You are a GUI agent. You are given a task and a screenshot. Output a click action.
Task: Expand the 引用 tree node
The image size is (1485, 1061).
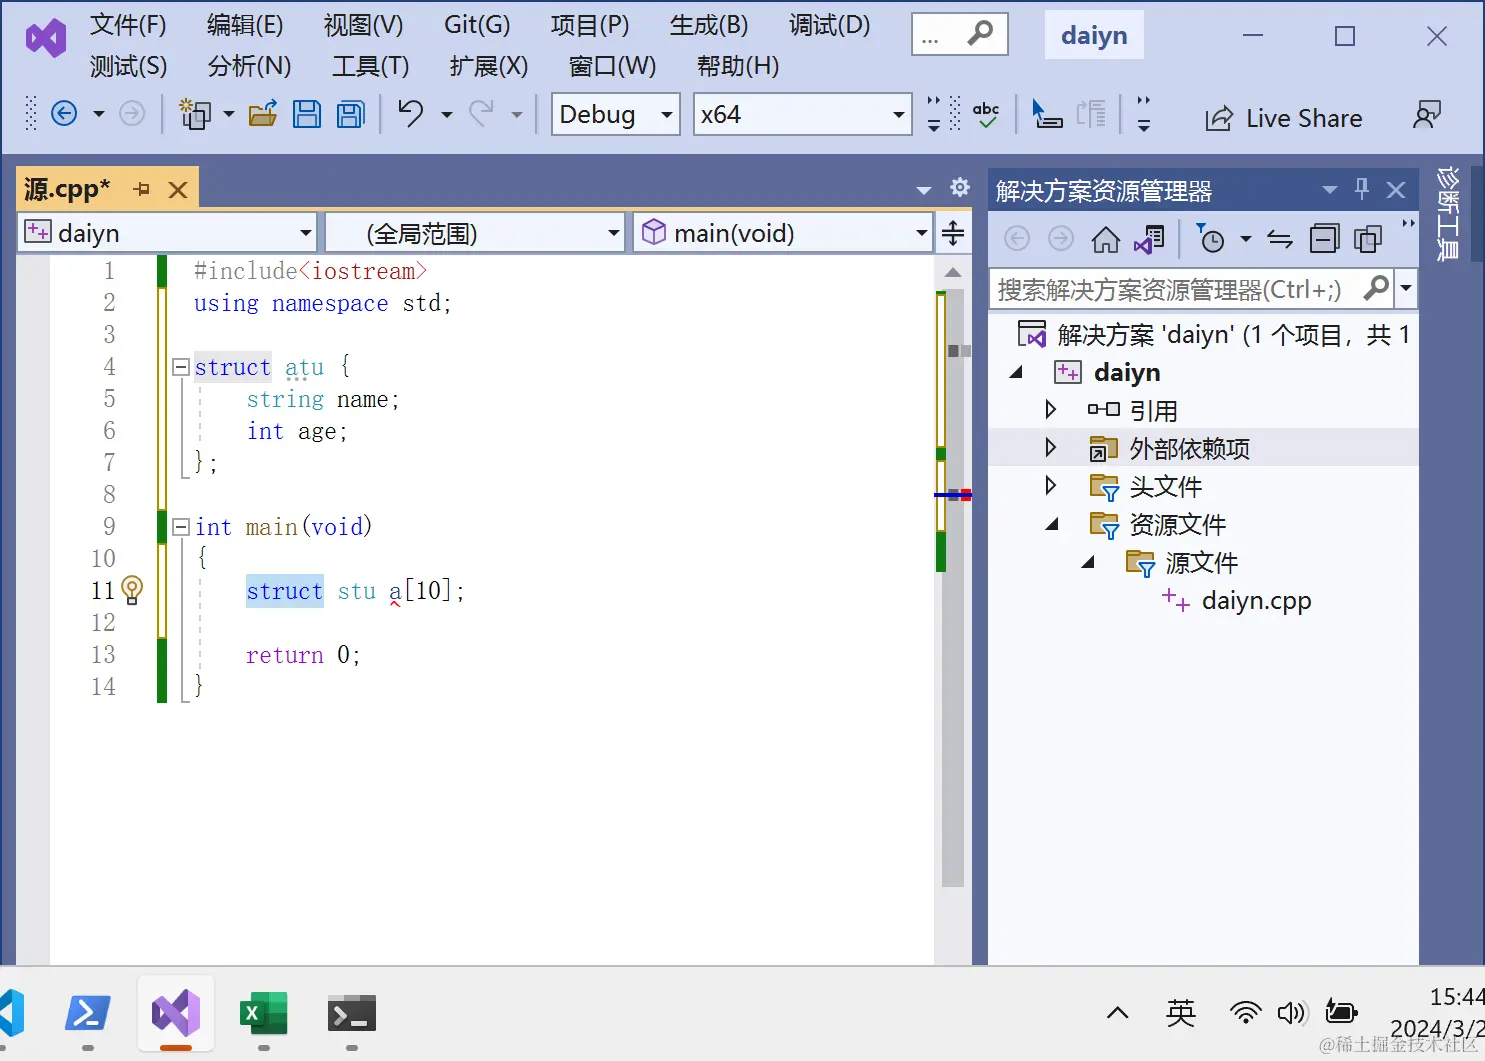tap(1050, 409)
